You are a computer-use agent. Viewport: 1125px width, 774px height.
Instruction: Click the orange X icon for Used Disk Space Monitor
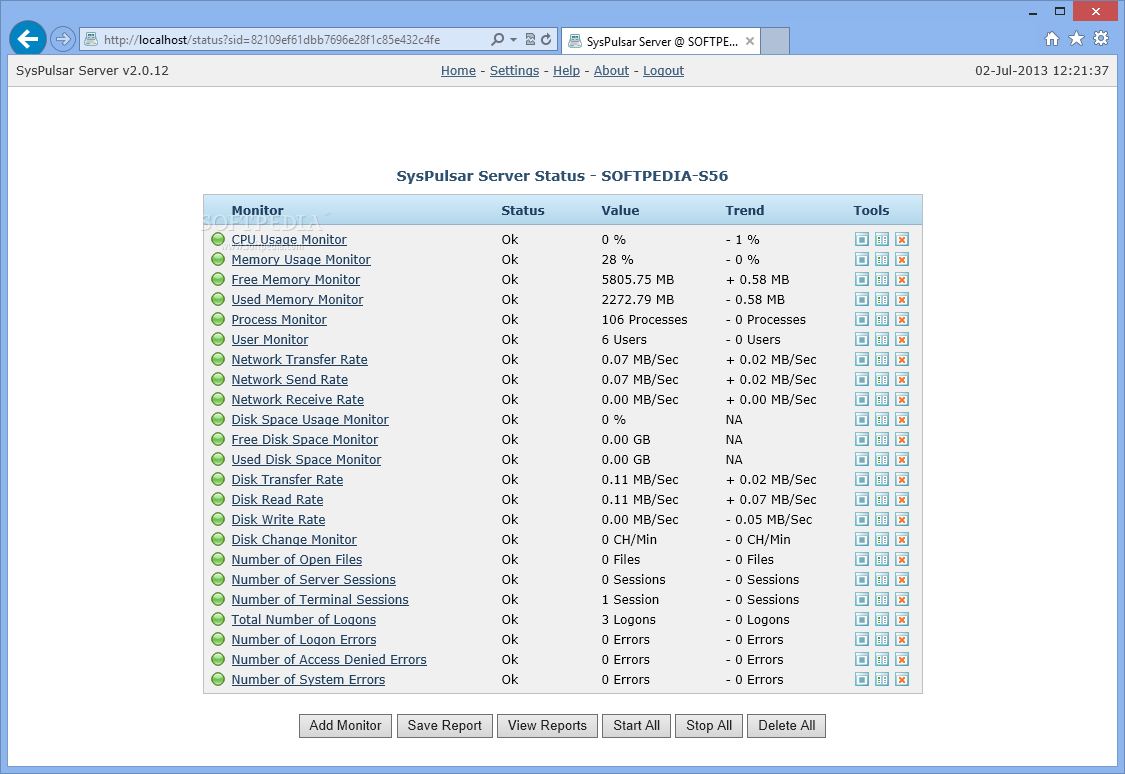(902, 460)
